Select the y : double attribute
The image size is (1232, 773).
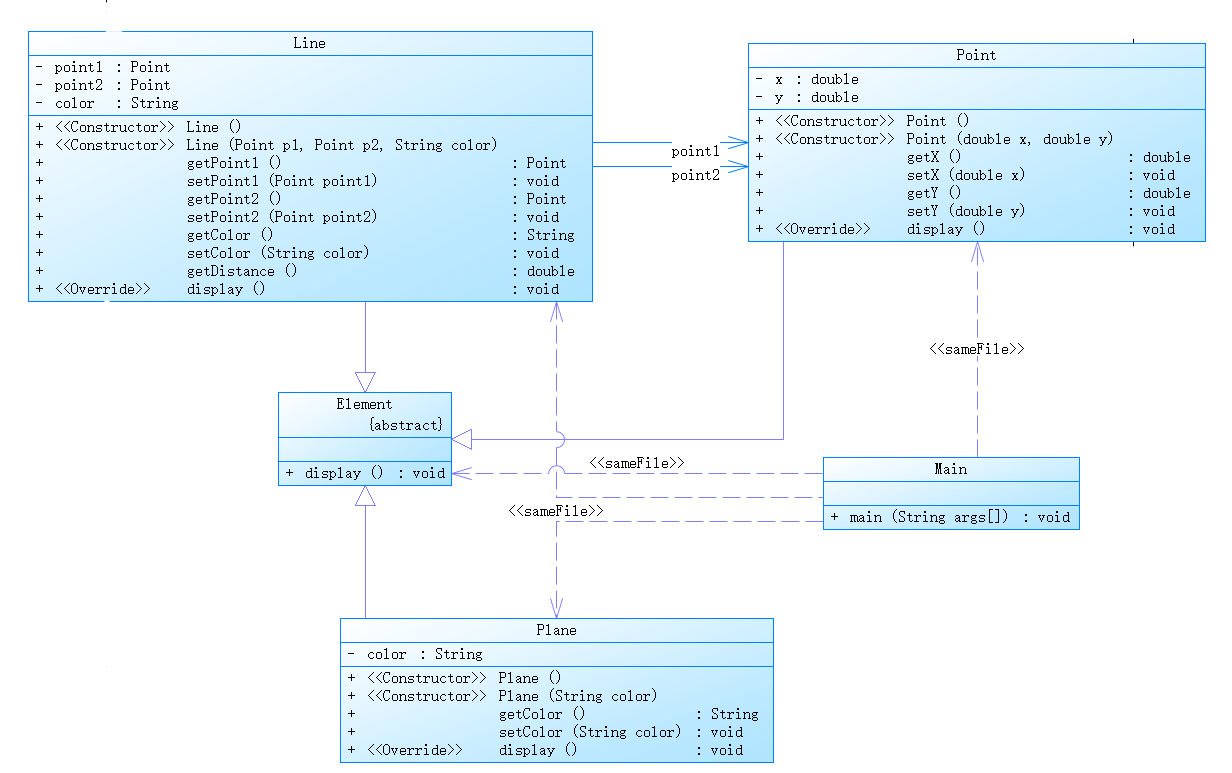[x=807, y=97]
